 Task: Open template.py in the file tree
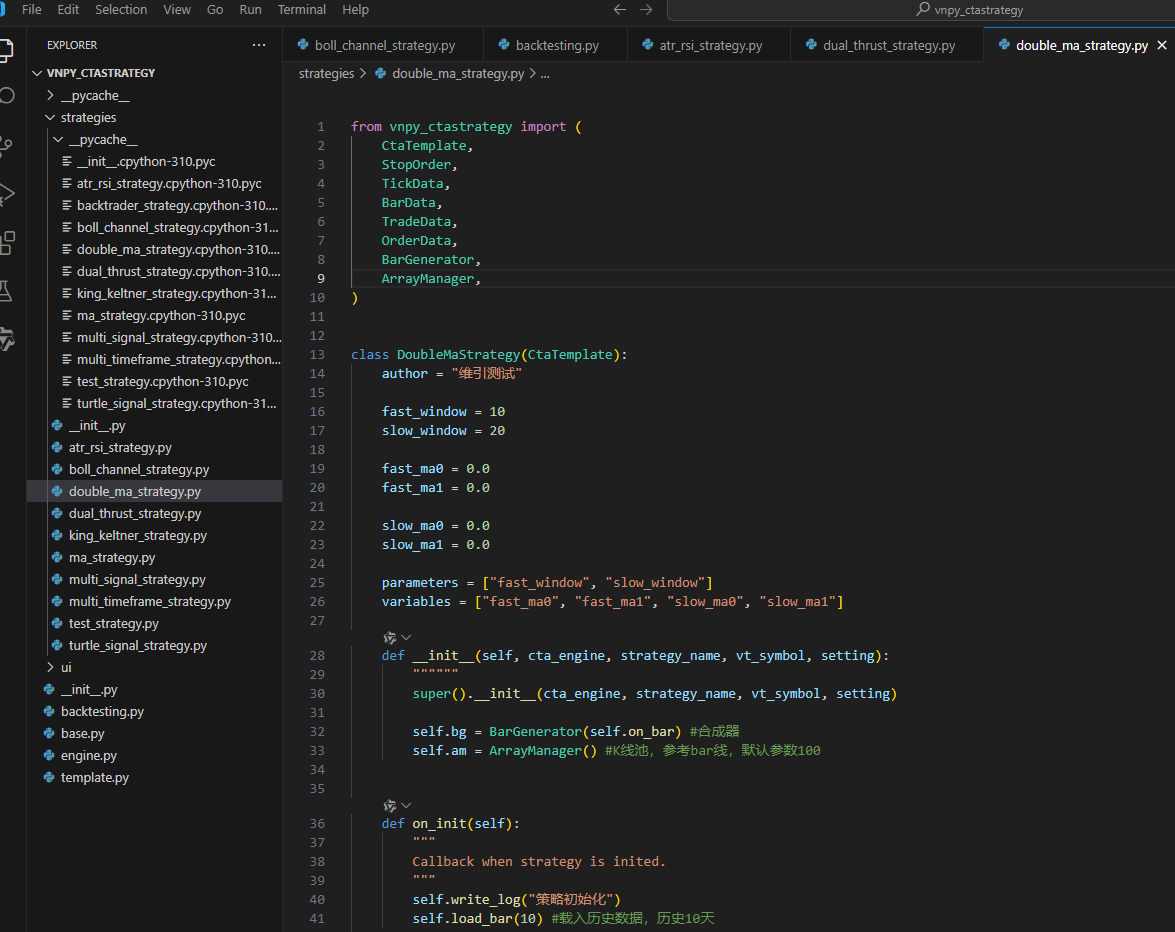[94, 778]
